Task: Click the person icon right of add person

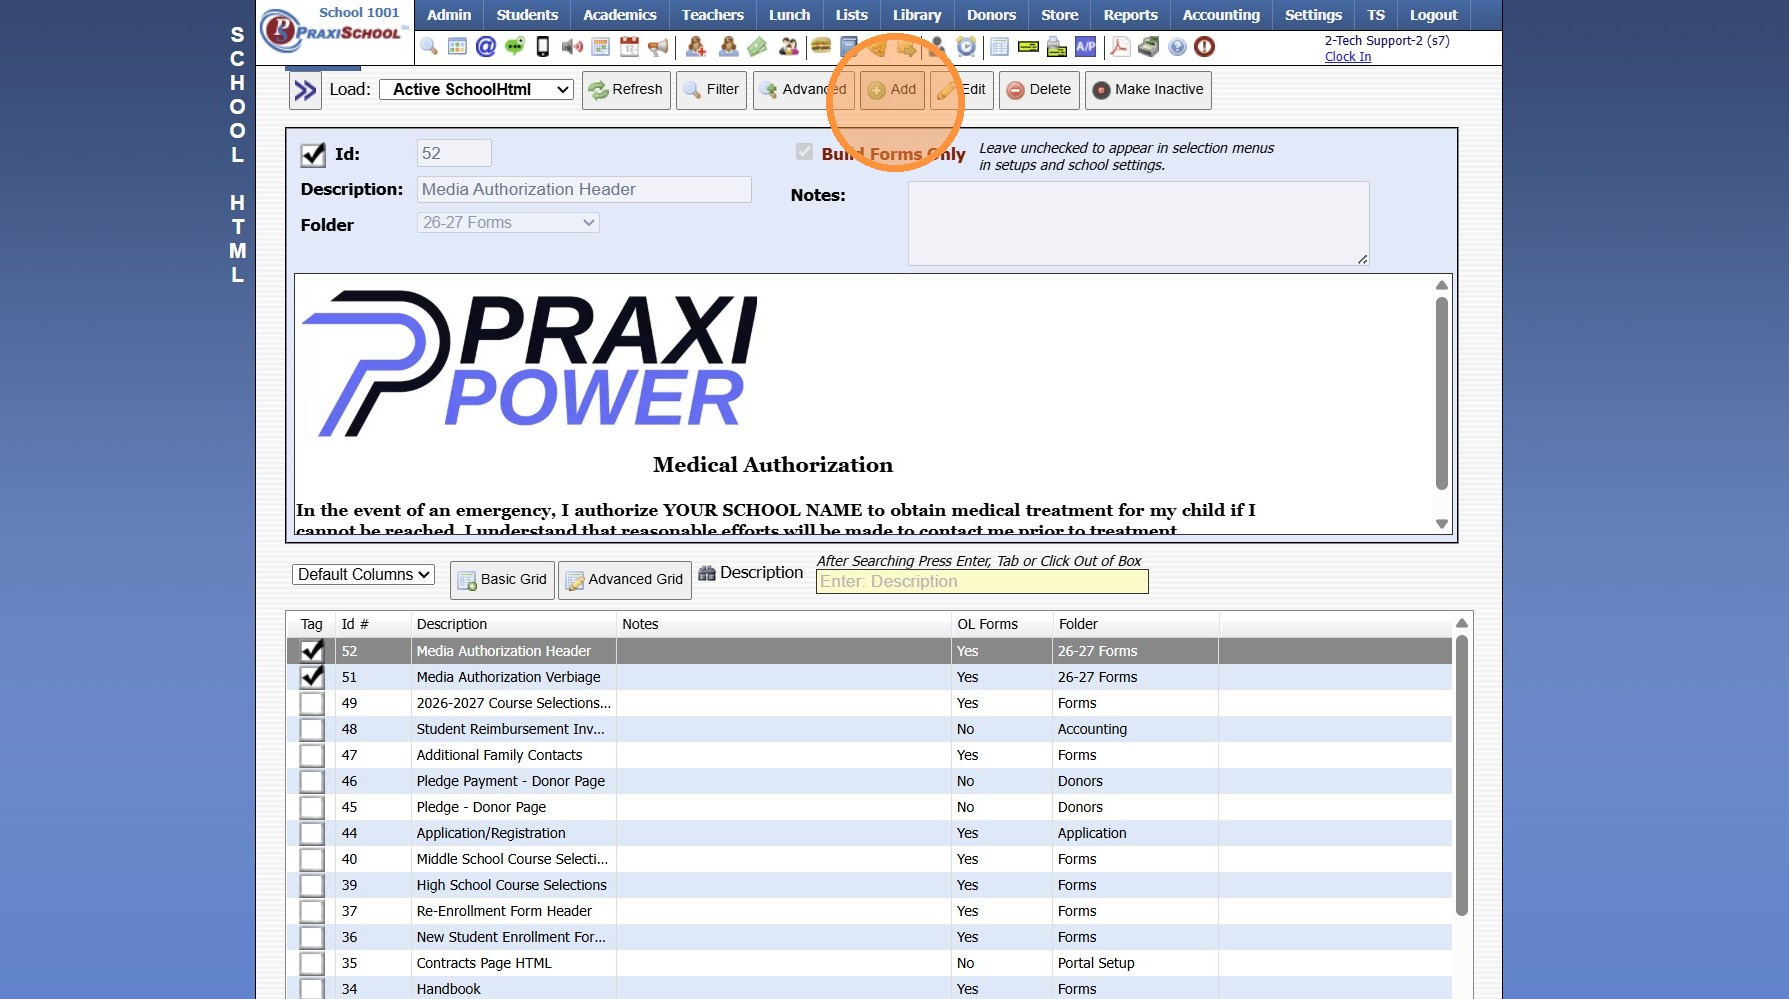Action: tap(728, 47)
